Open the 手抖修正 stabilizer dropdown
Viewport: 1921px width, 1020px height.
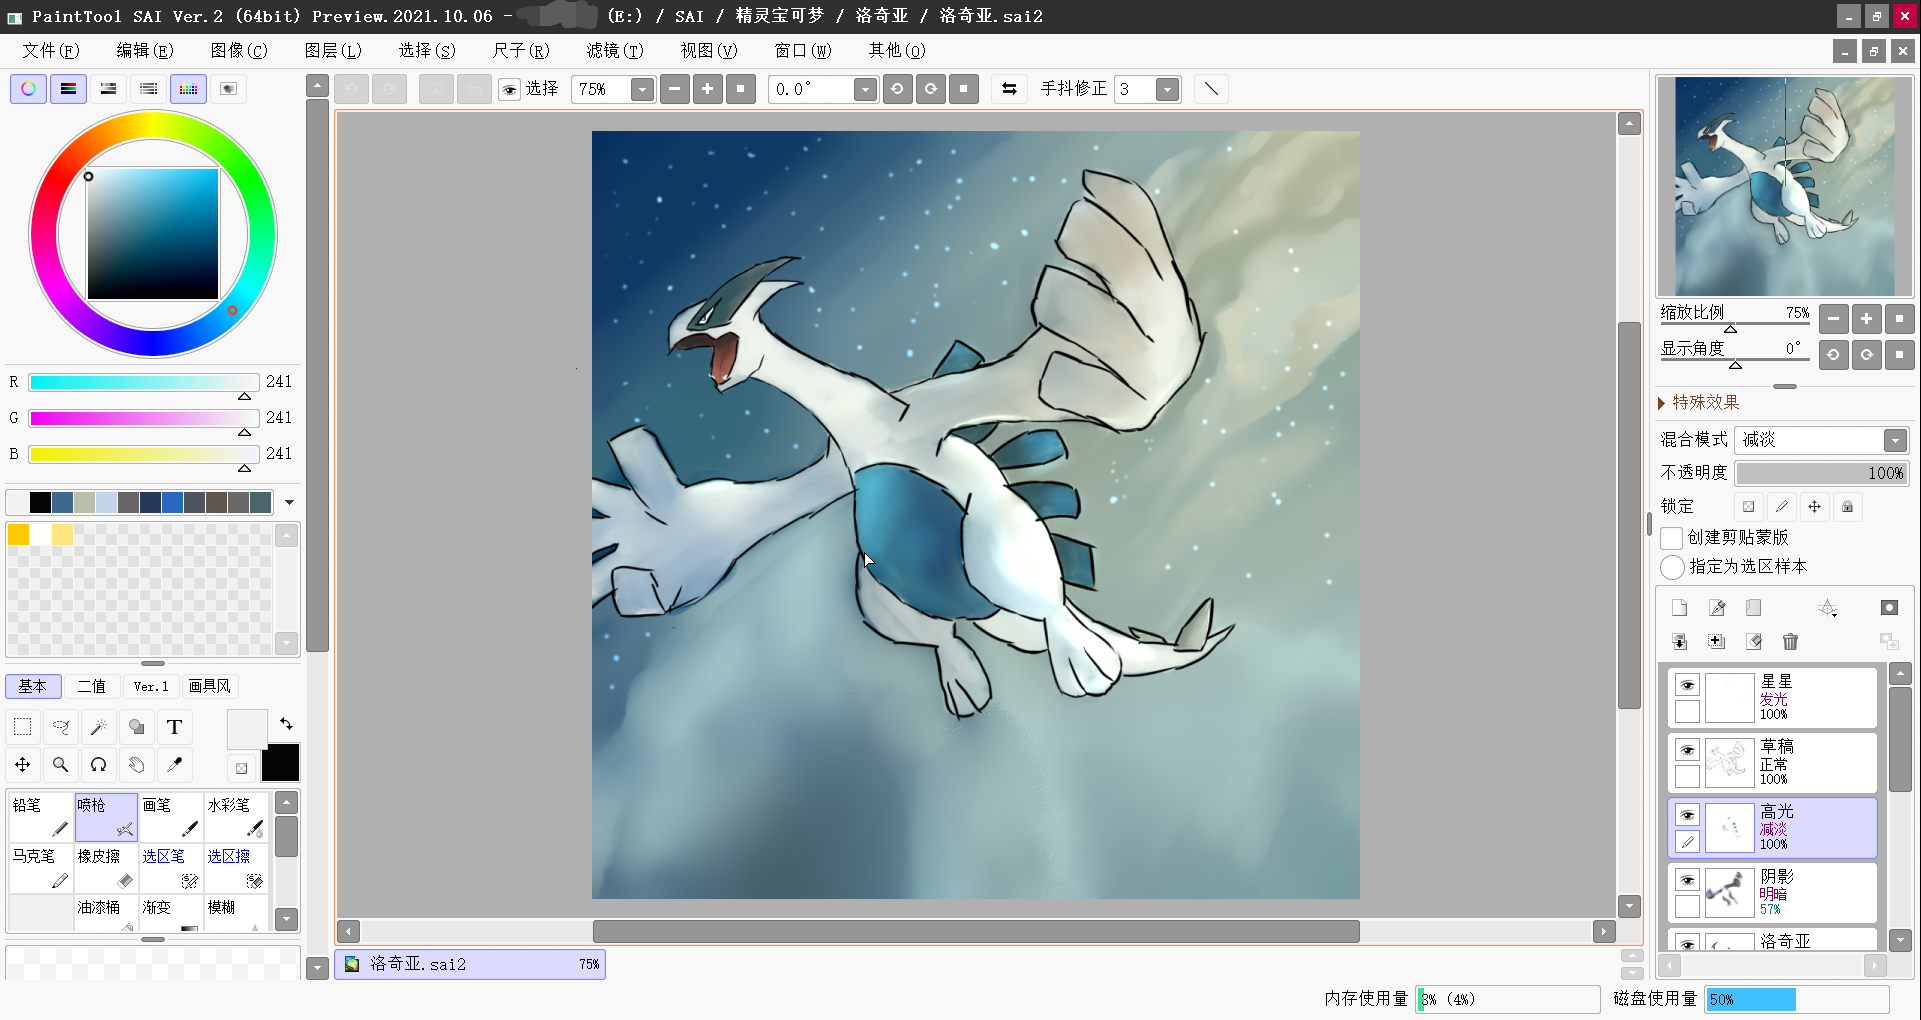tap(1167, 90)
